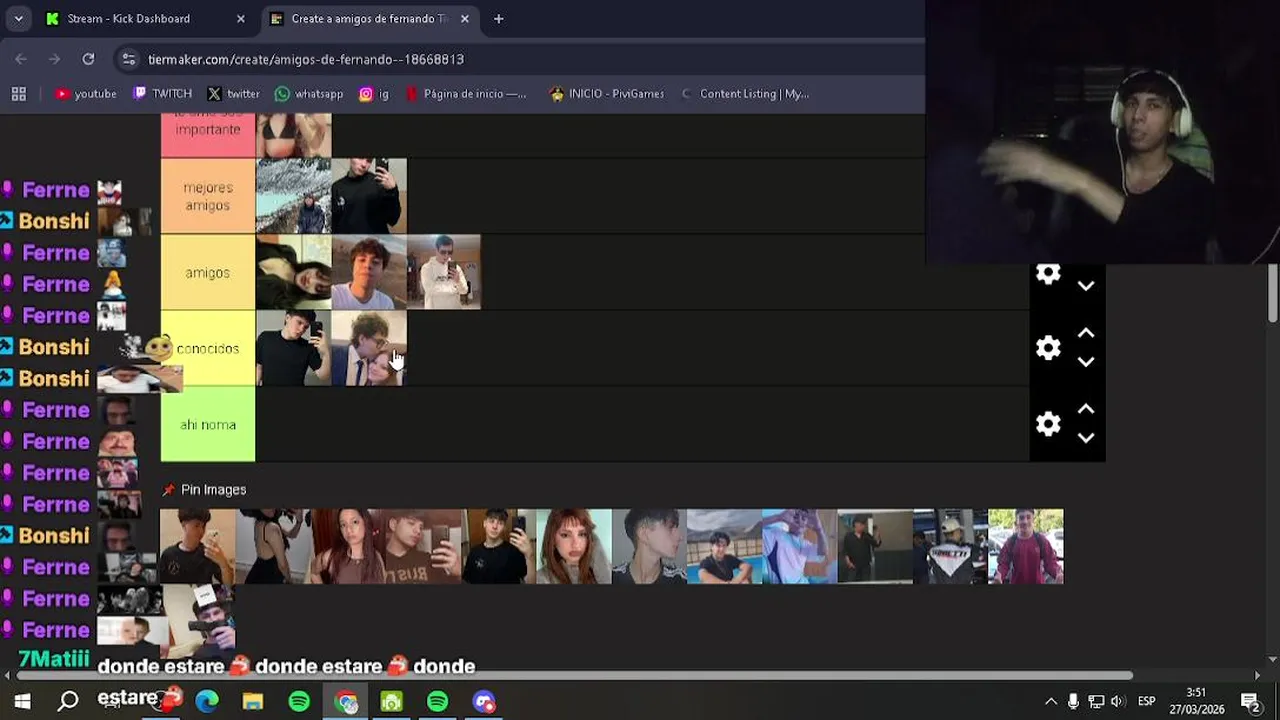This screenshot has height=720, width=1280.
Task: View site information icon in address bar
Action: (x=128, y=59)
